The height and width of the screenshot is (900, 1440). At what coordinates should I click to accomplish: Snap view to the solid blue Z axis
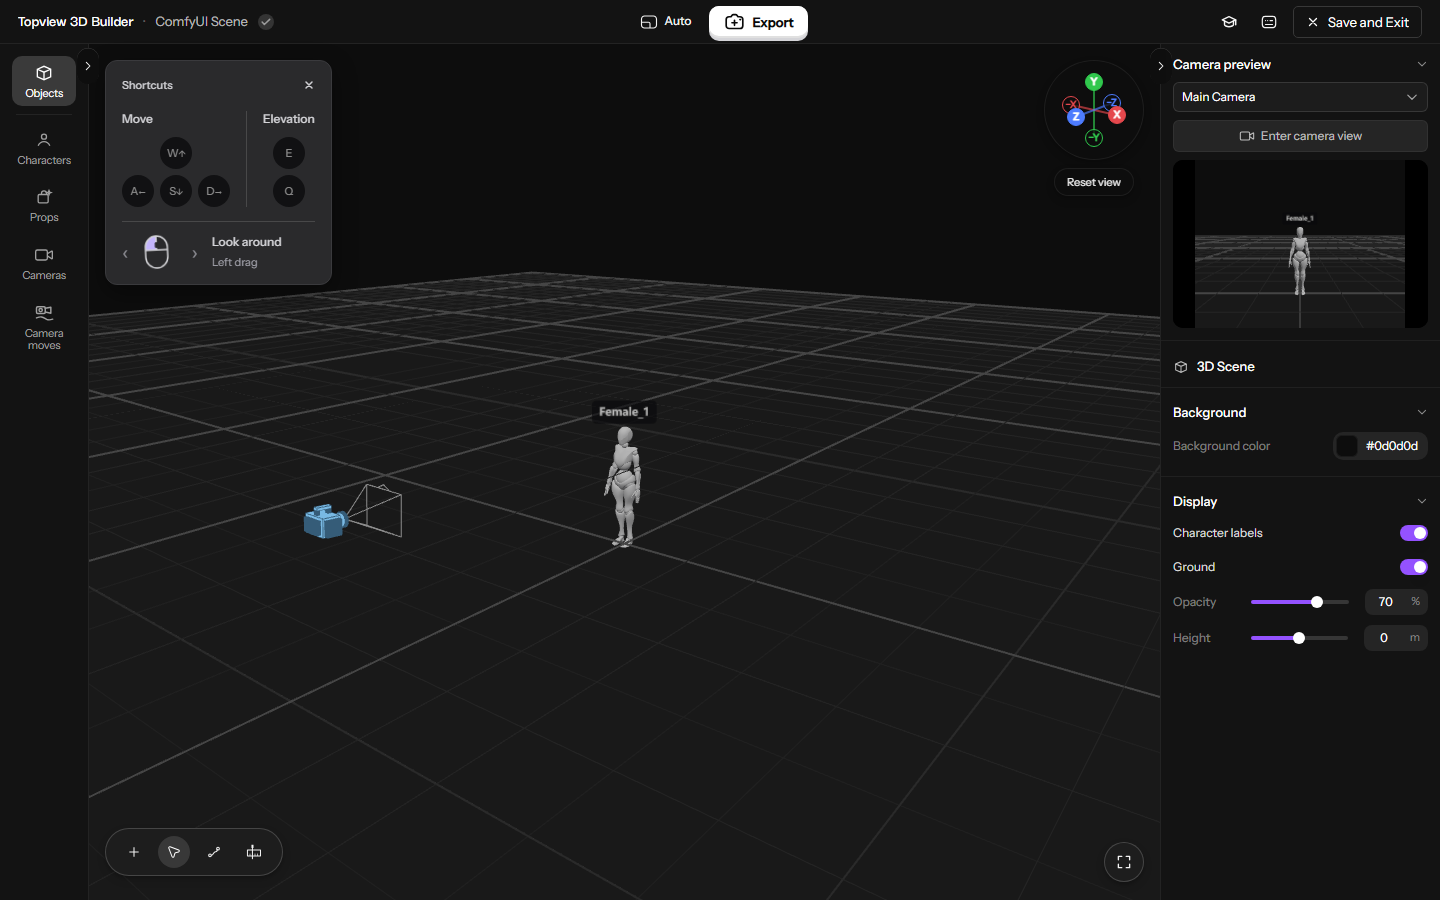coord(1075,117)
